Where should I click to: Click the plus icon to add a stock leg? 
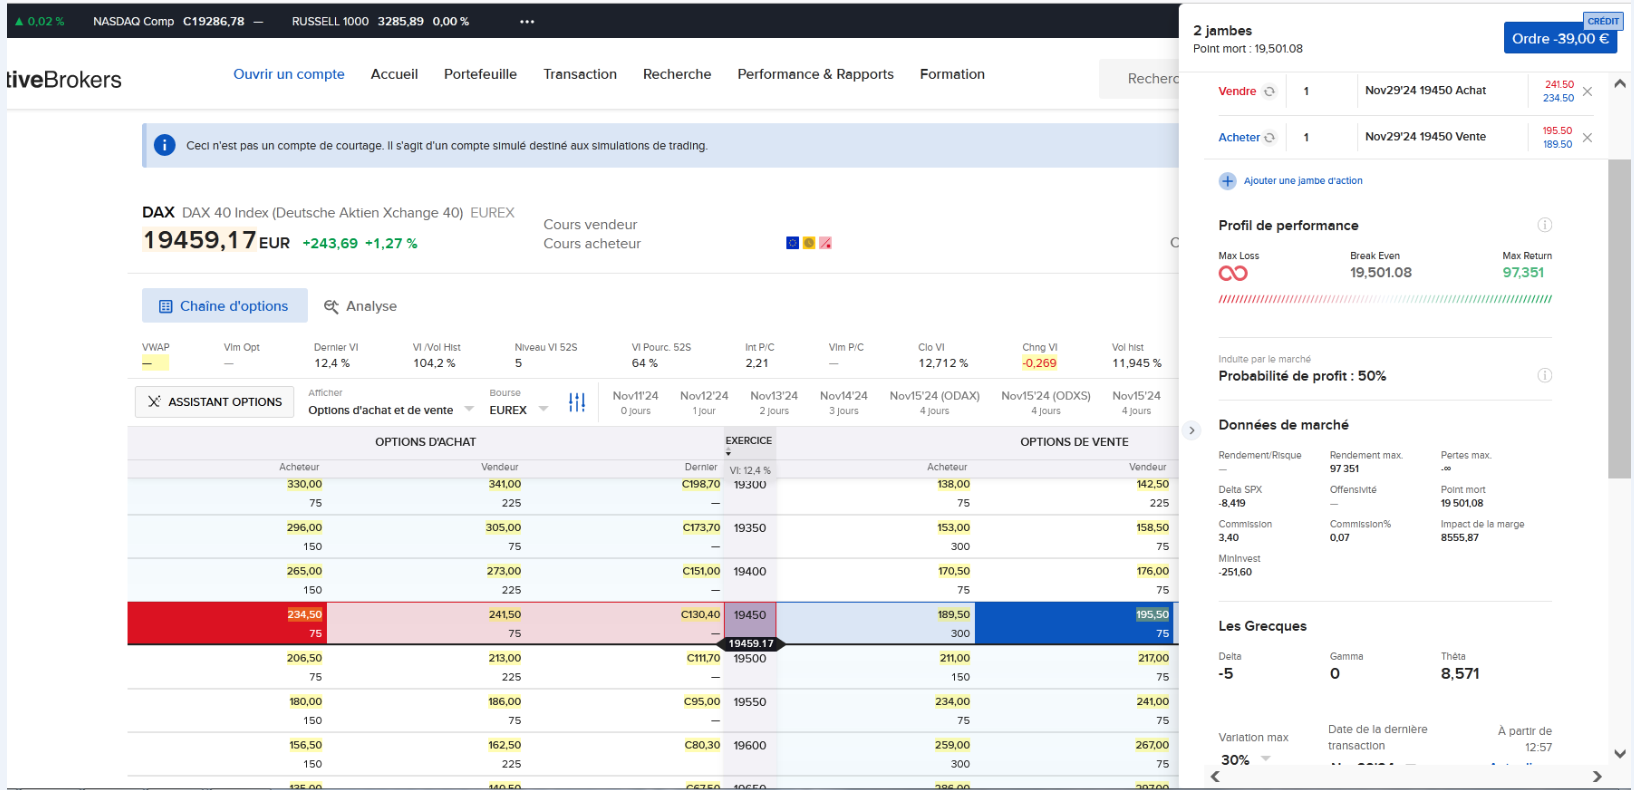point(1227,181)
